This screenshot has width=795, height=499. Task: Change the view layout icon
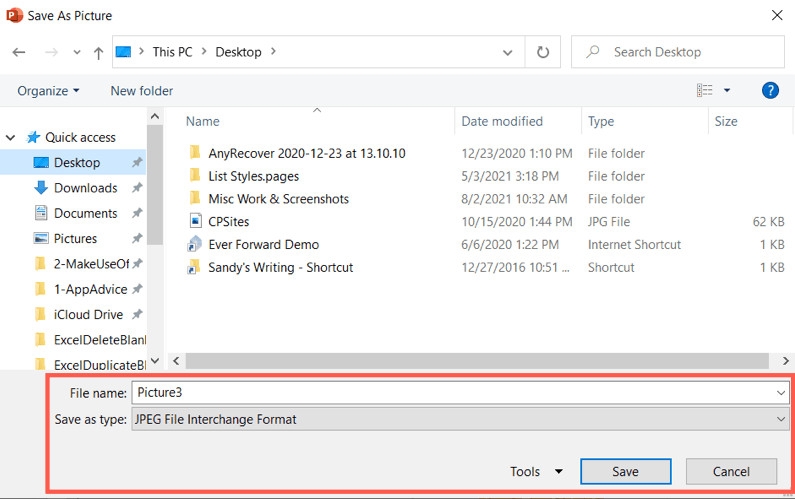click(x=704, y=90)
